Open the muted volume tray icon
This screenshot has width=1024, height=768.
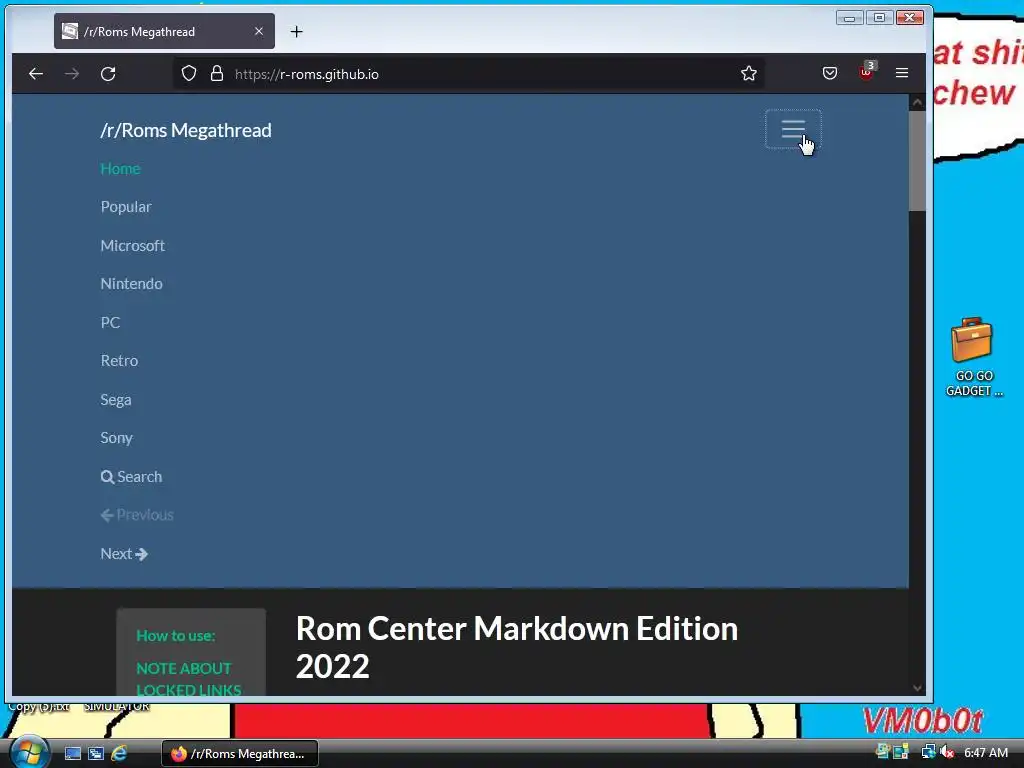coord(948,752)
